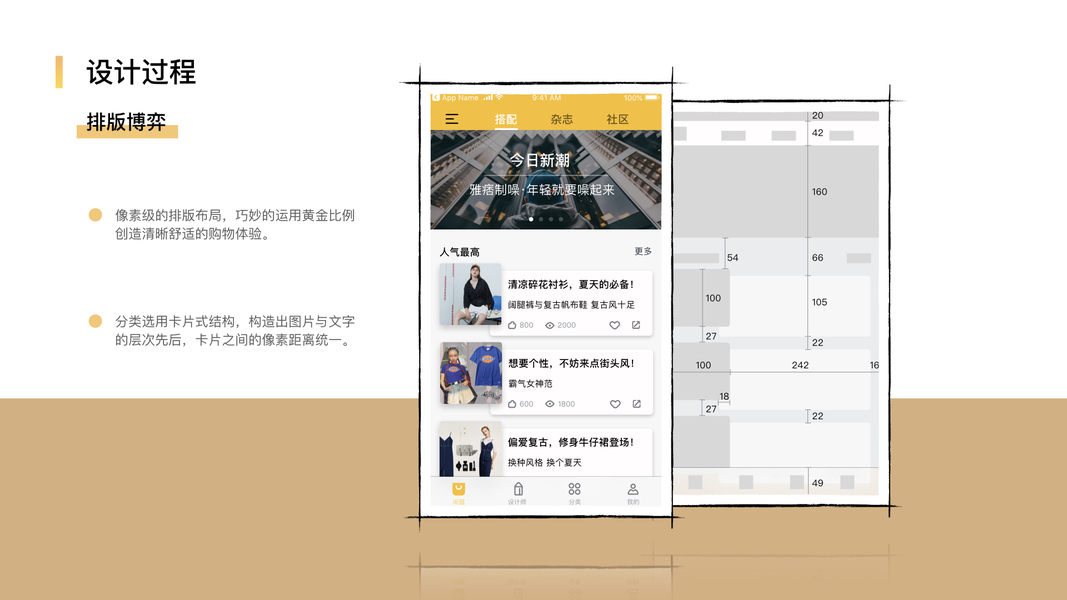This screenshot has width=1067, height=600.
Task: Open the hamburger menu in the app header
Action: [x=451, y=119]
